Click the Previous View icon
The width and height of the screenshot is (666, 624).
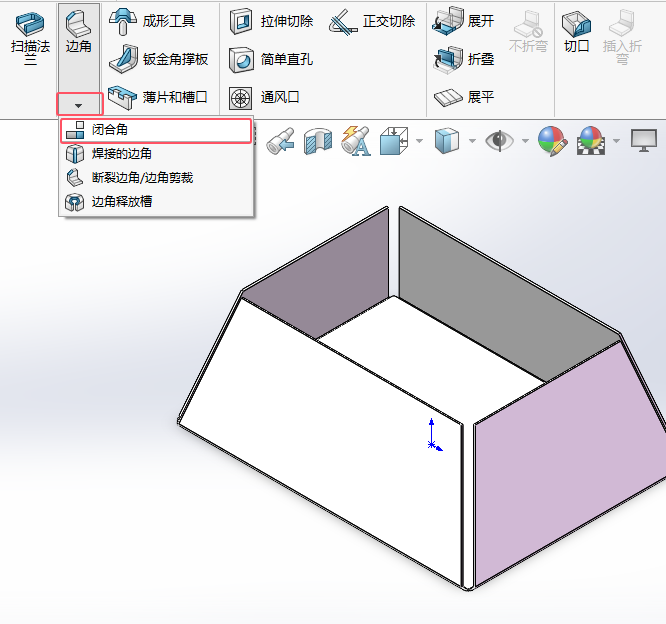point(281,141)
